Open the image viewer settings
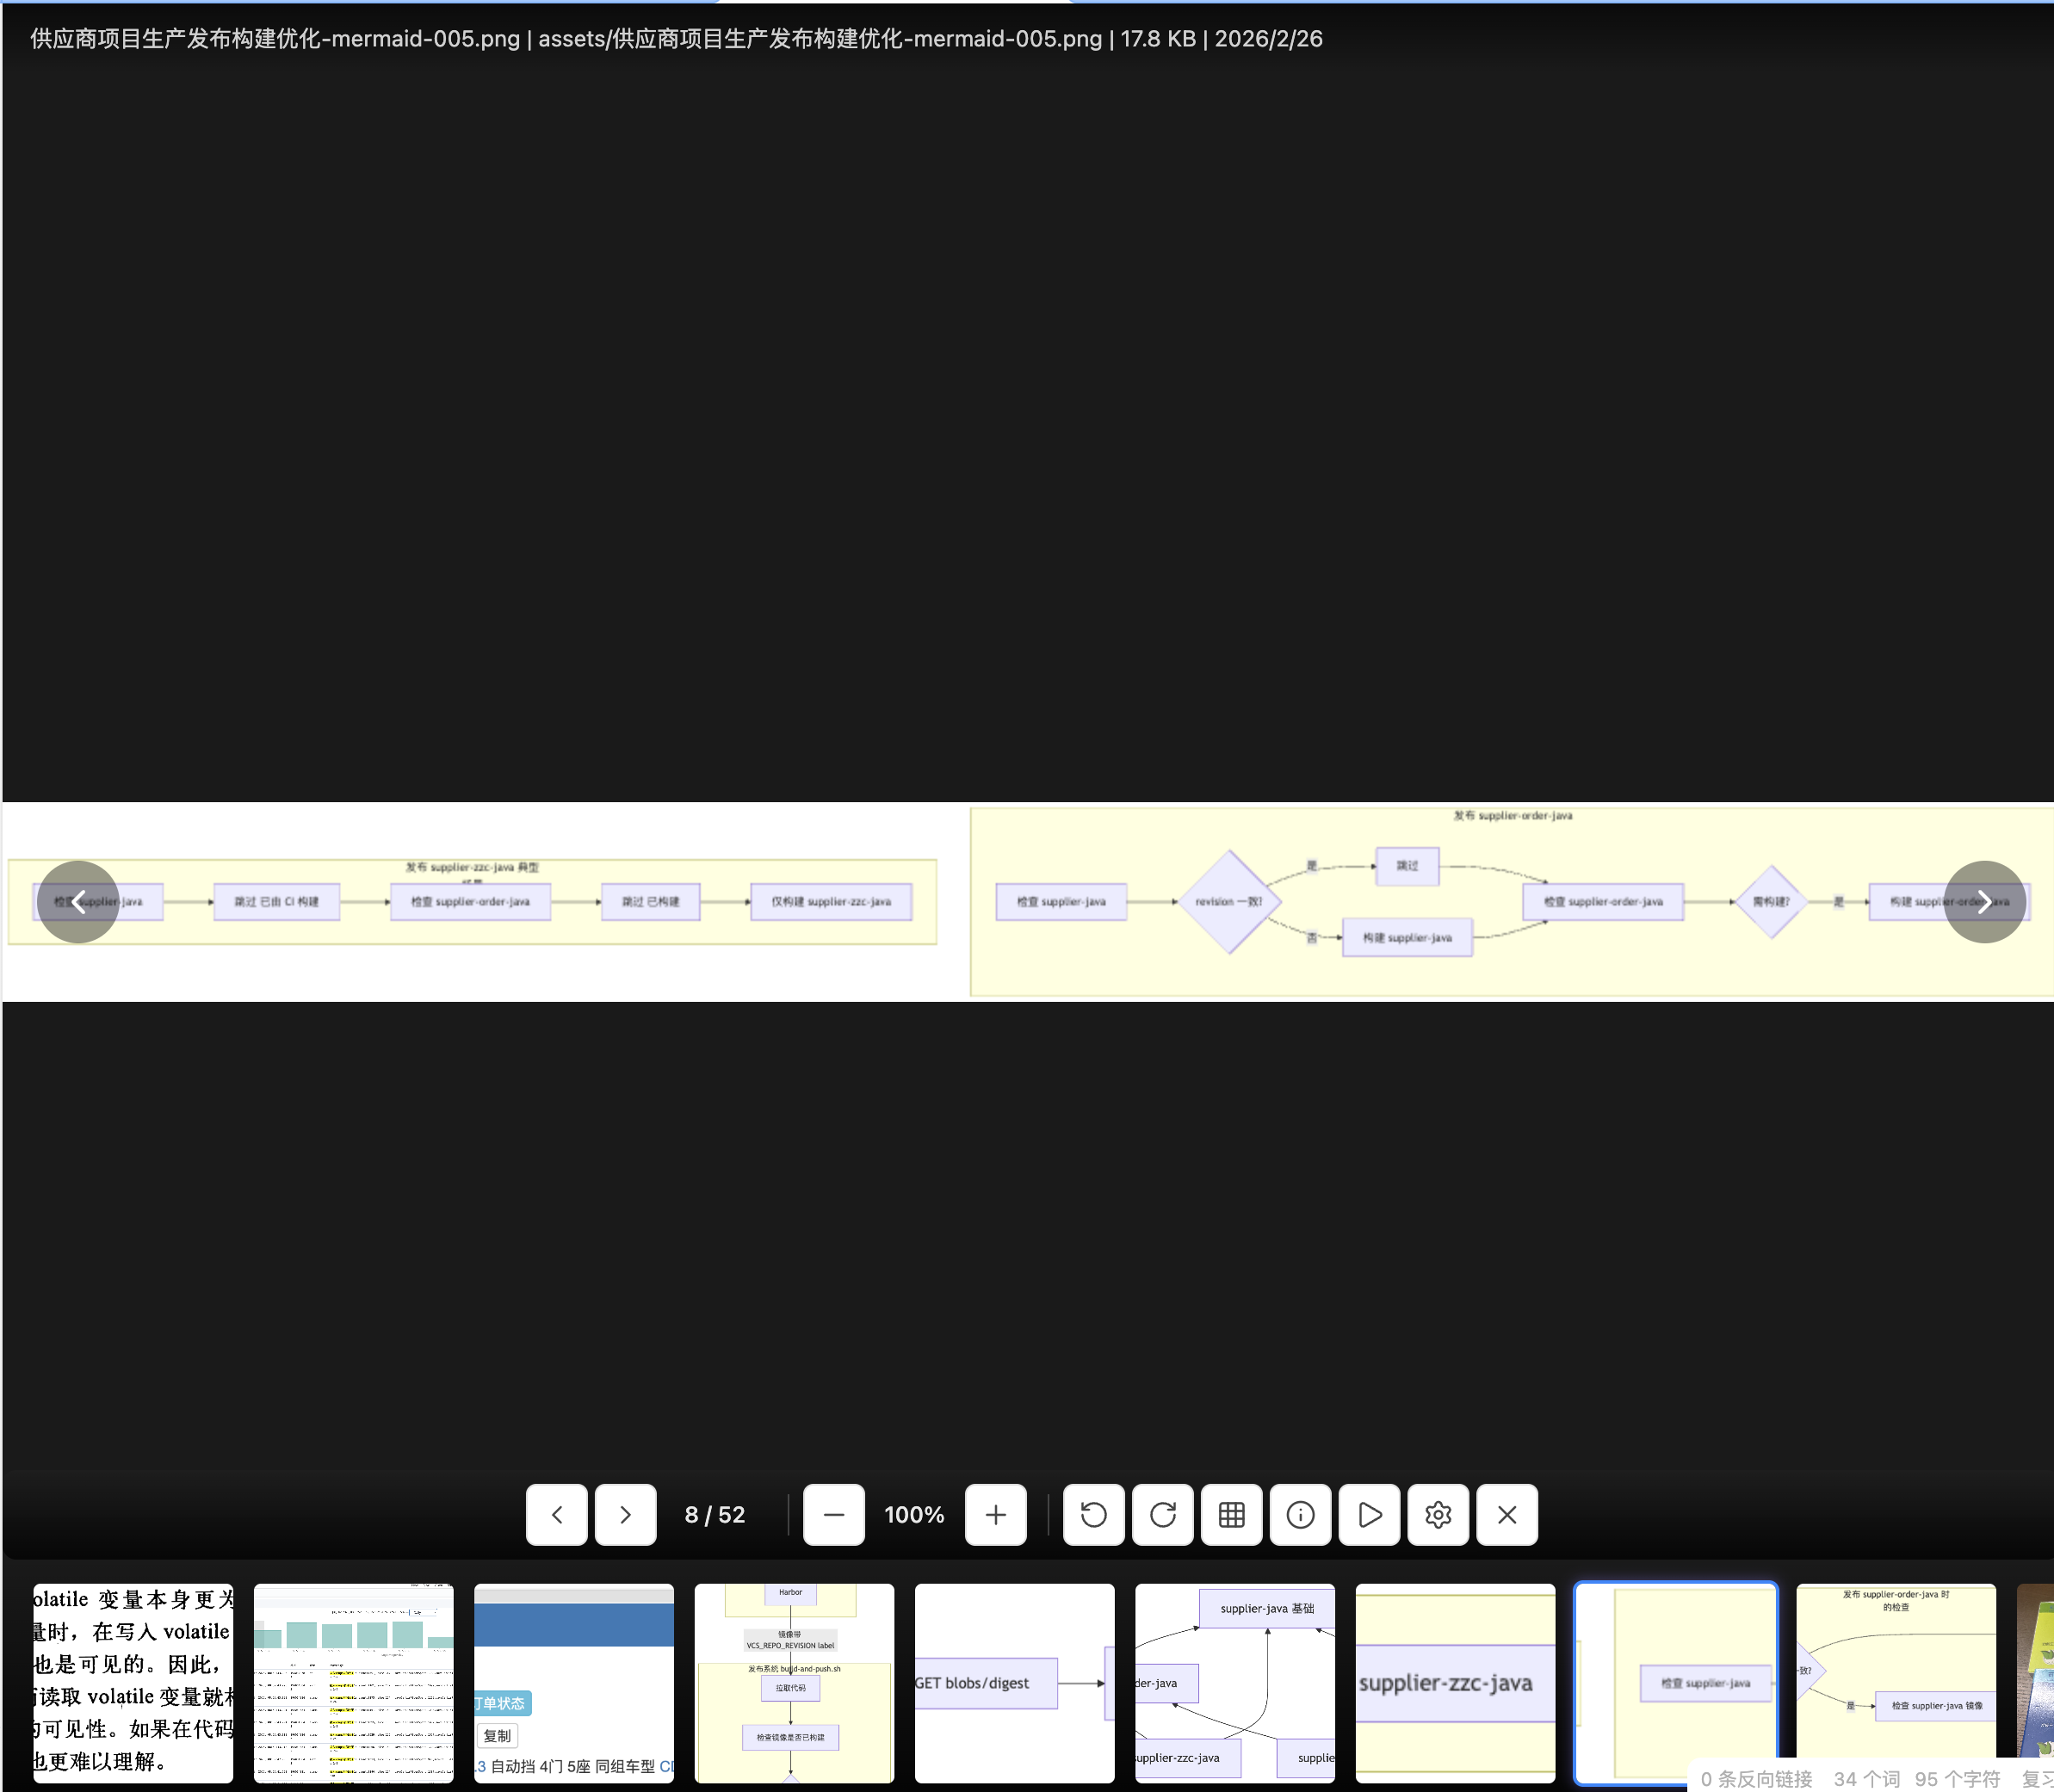Screen dimensions: 2054x1792 point(1438,1514)
